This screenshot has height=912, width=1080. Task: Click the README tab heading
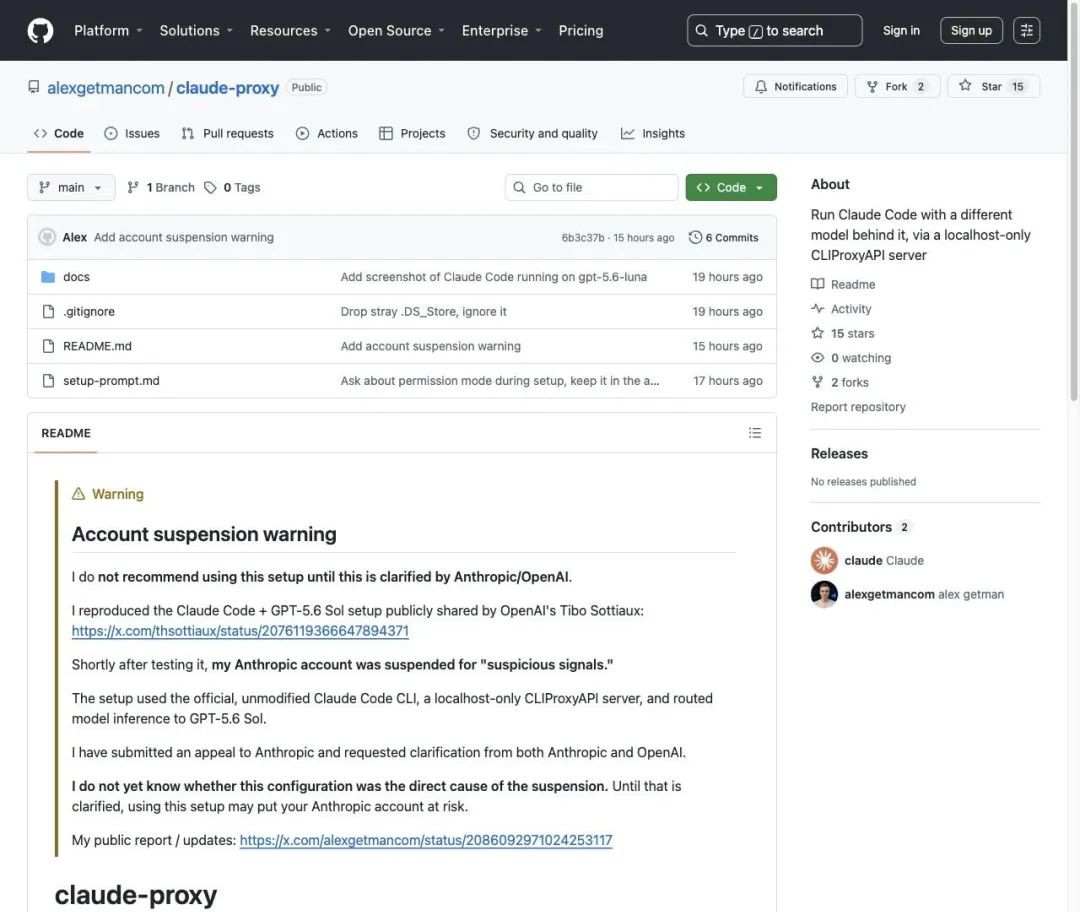click(66, 433)
